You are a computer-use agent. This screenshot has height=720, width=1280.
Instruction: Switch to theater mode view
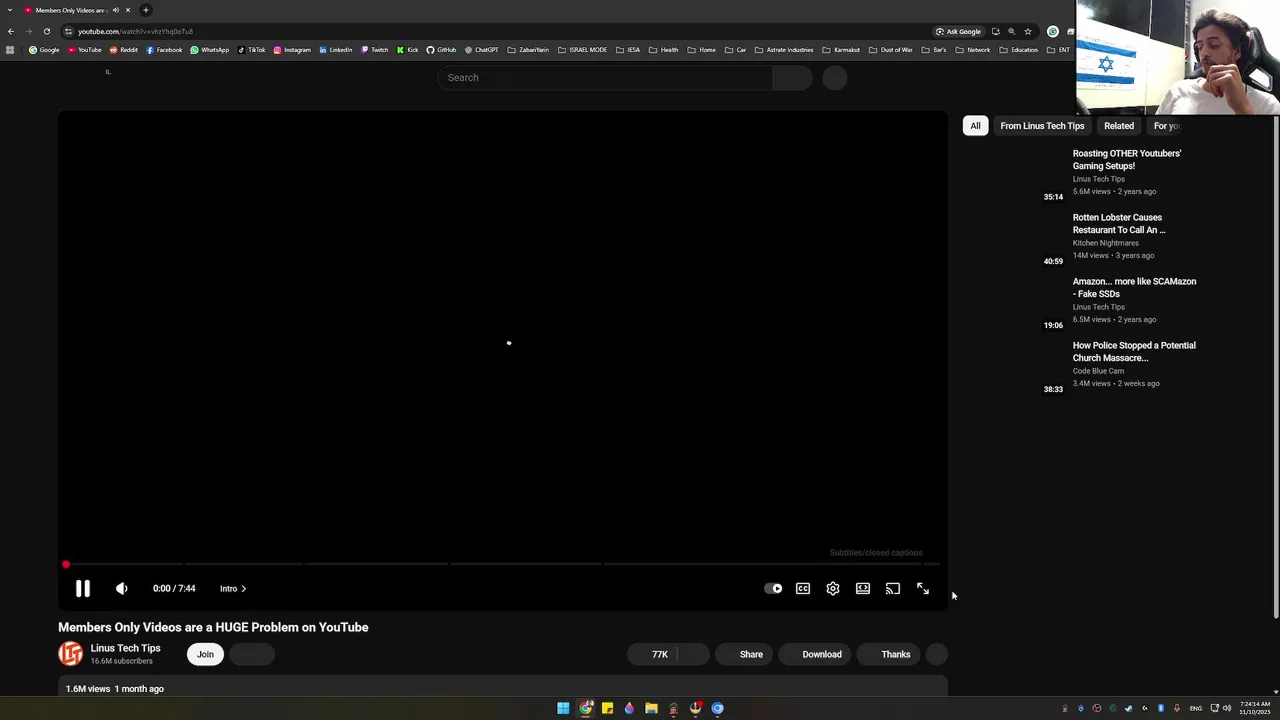point(863,589)
